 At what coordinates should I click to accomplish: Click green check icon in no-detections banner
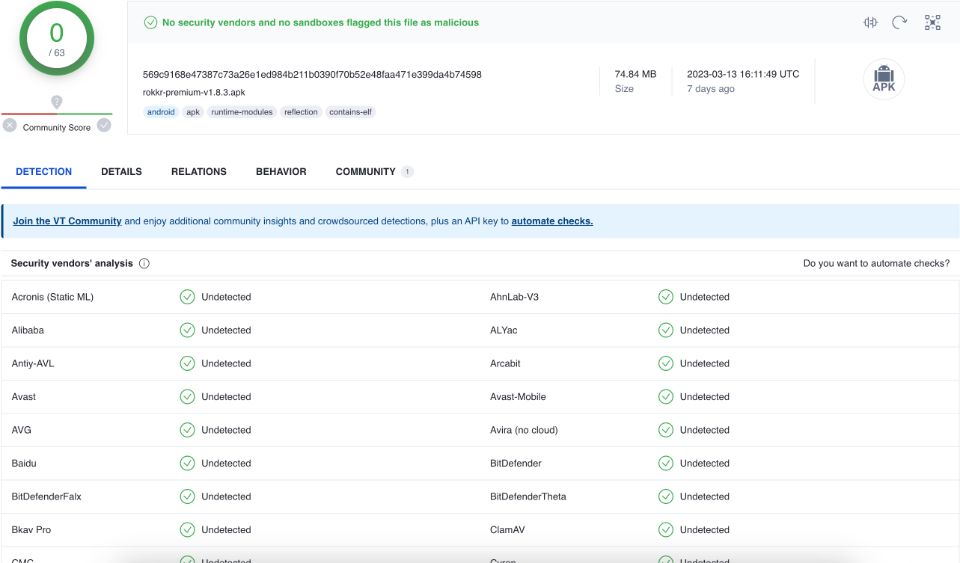150,23
